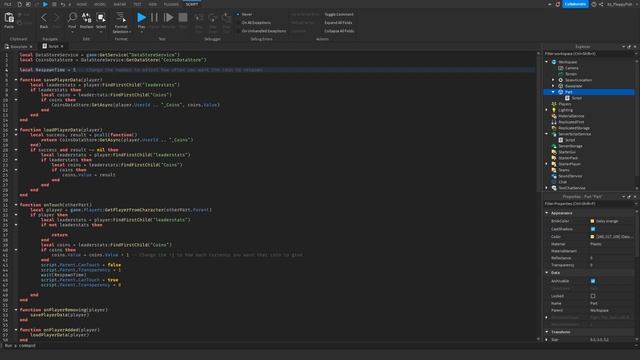This screenshot has height=360, width=640.
Task: Click the Resume button in Test group
Action: [x=168, y=17]
